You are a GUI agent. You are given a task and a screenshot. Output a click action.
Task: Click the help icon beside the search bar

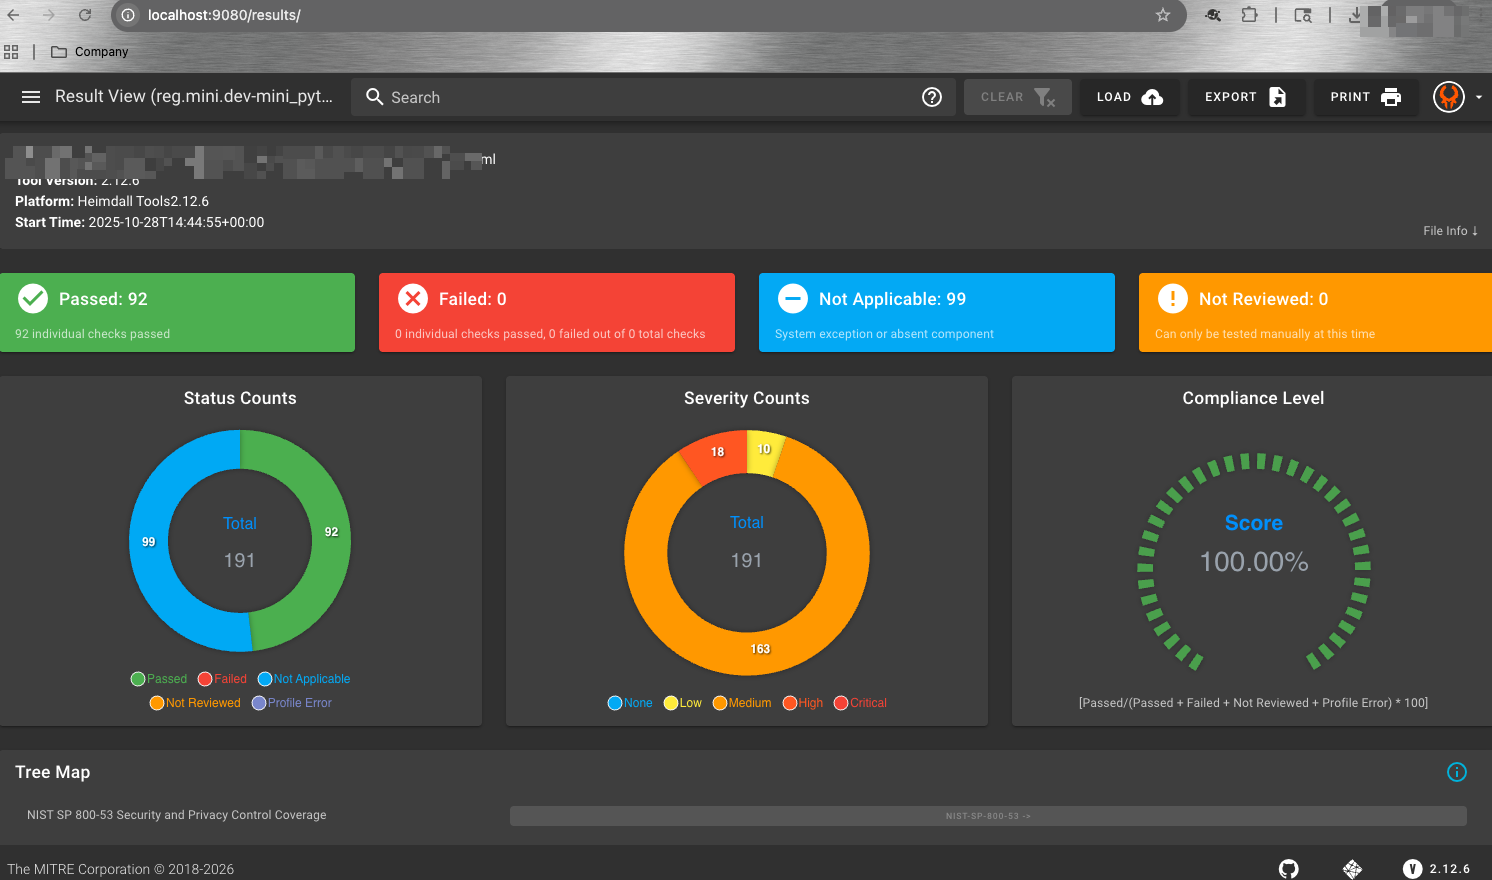[x=932, y=97]
